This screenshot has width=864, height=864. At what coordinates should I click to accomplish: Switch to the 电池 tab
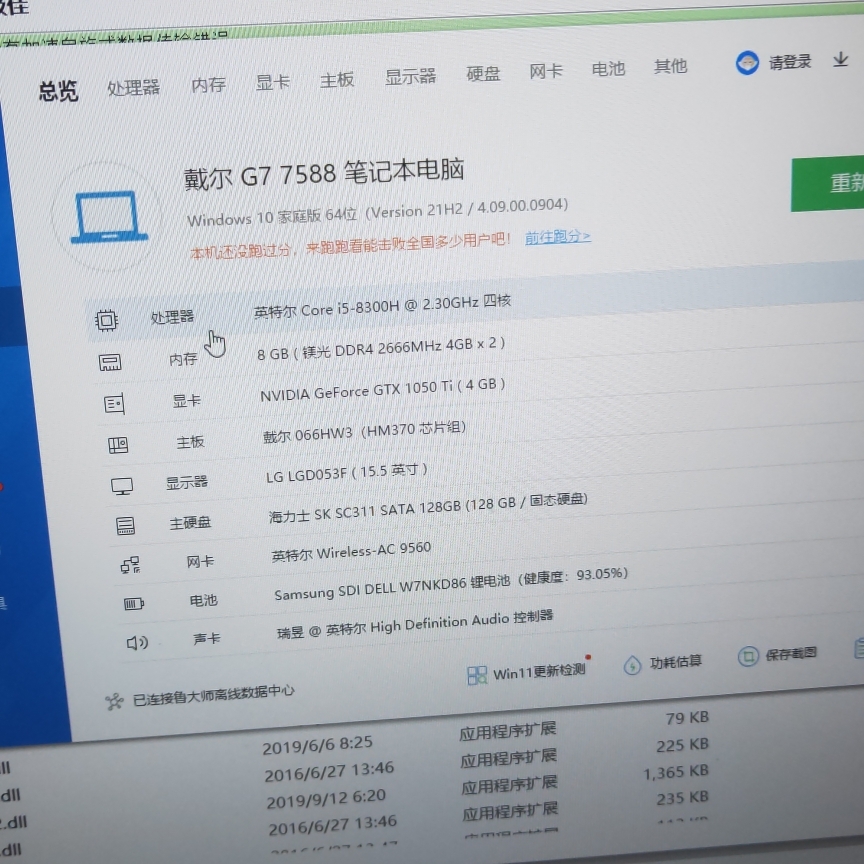pos(608,68)
